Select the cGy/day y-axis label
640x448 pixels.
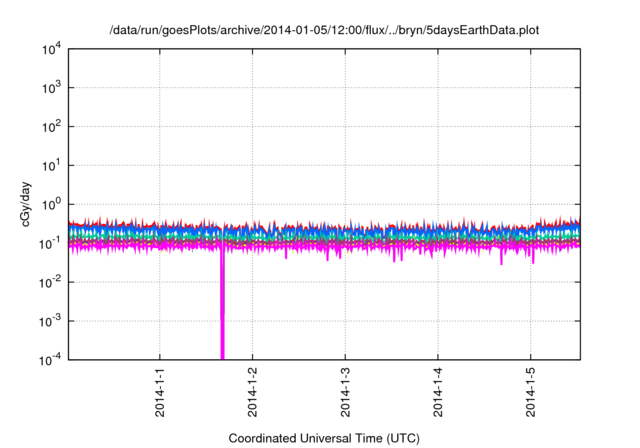tap(25, 204)
